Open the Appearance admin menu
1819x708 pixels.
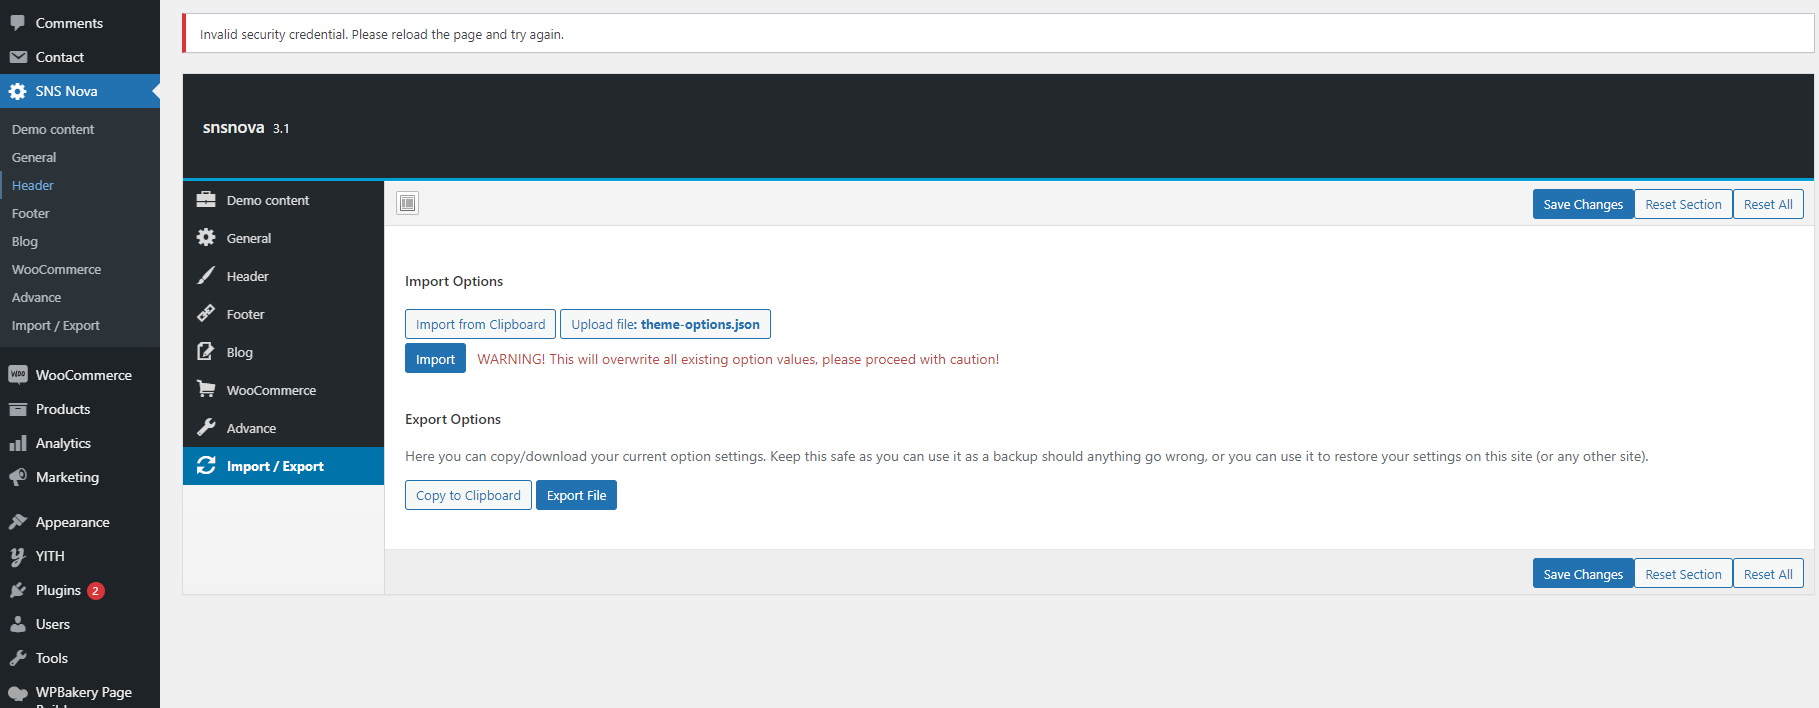tap(72, 522)
